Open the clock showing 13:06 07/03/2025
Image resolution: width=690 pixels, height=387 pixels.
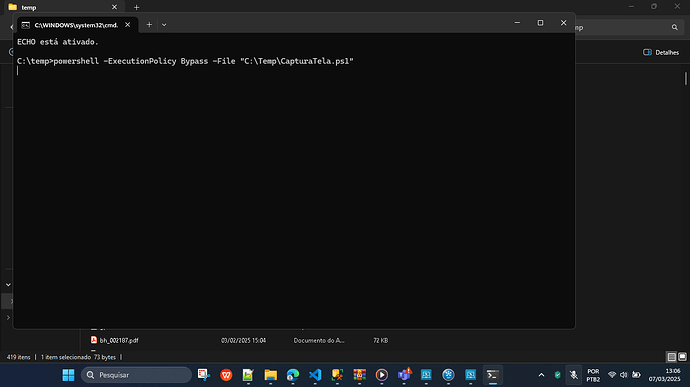pos(664,375)
